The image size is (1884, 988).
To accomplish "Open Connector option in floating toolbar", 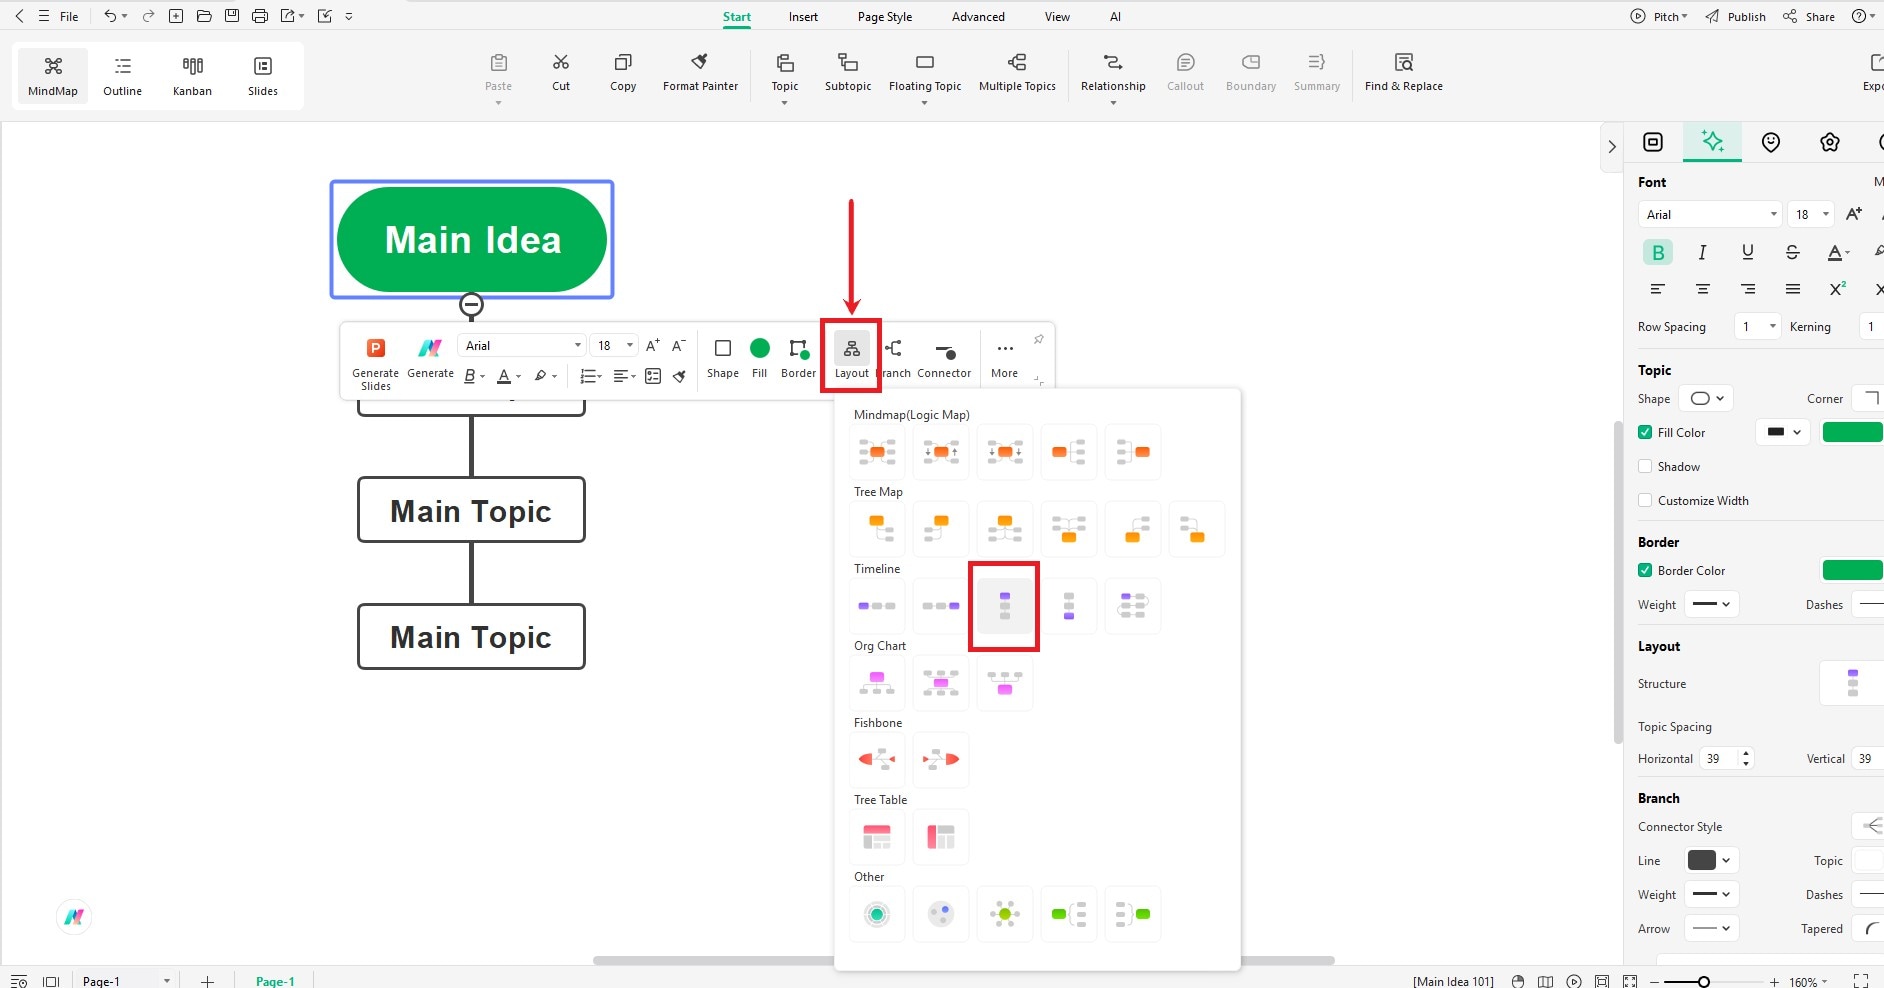I will (944, 358).
